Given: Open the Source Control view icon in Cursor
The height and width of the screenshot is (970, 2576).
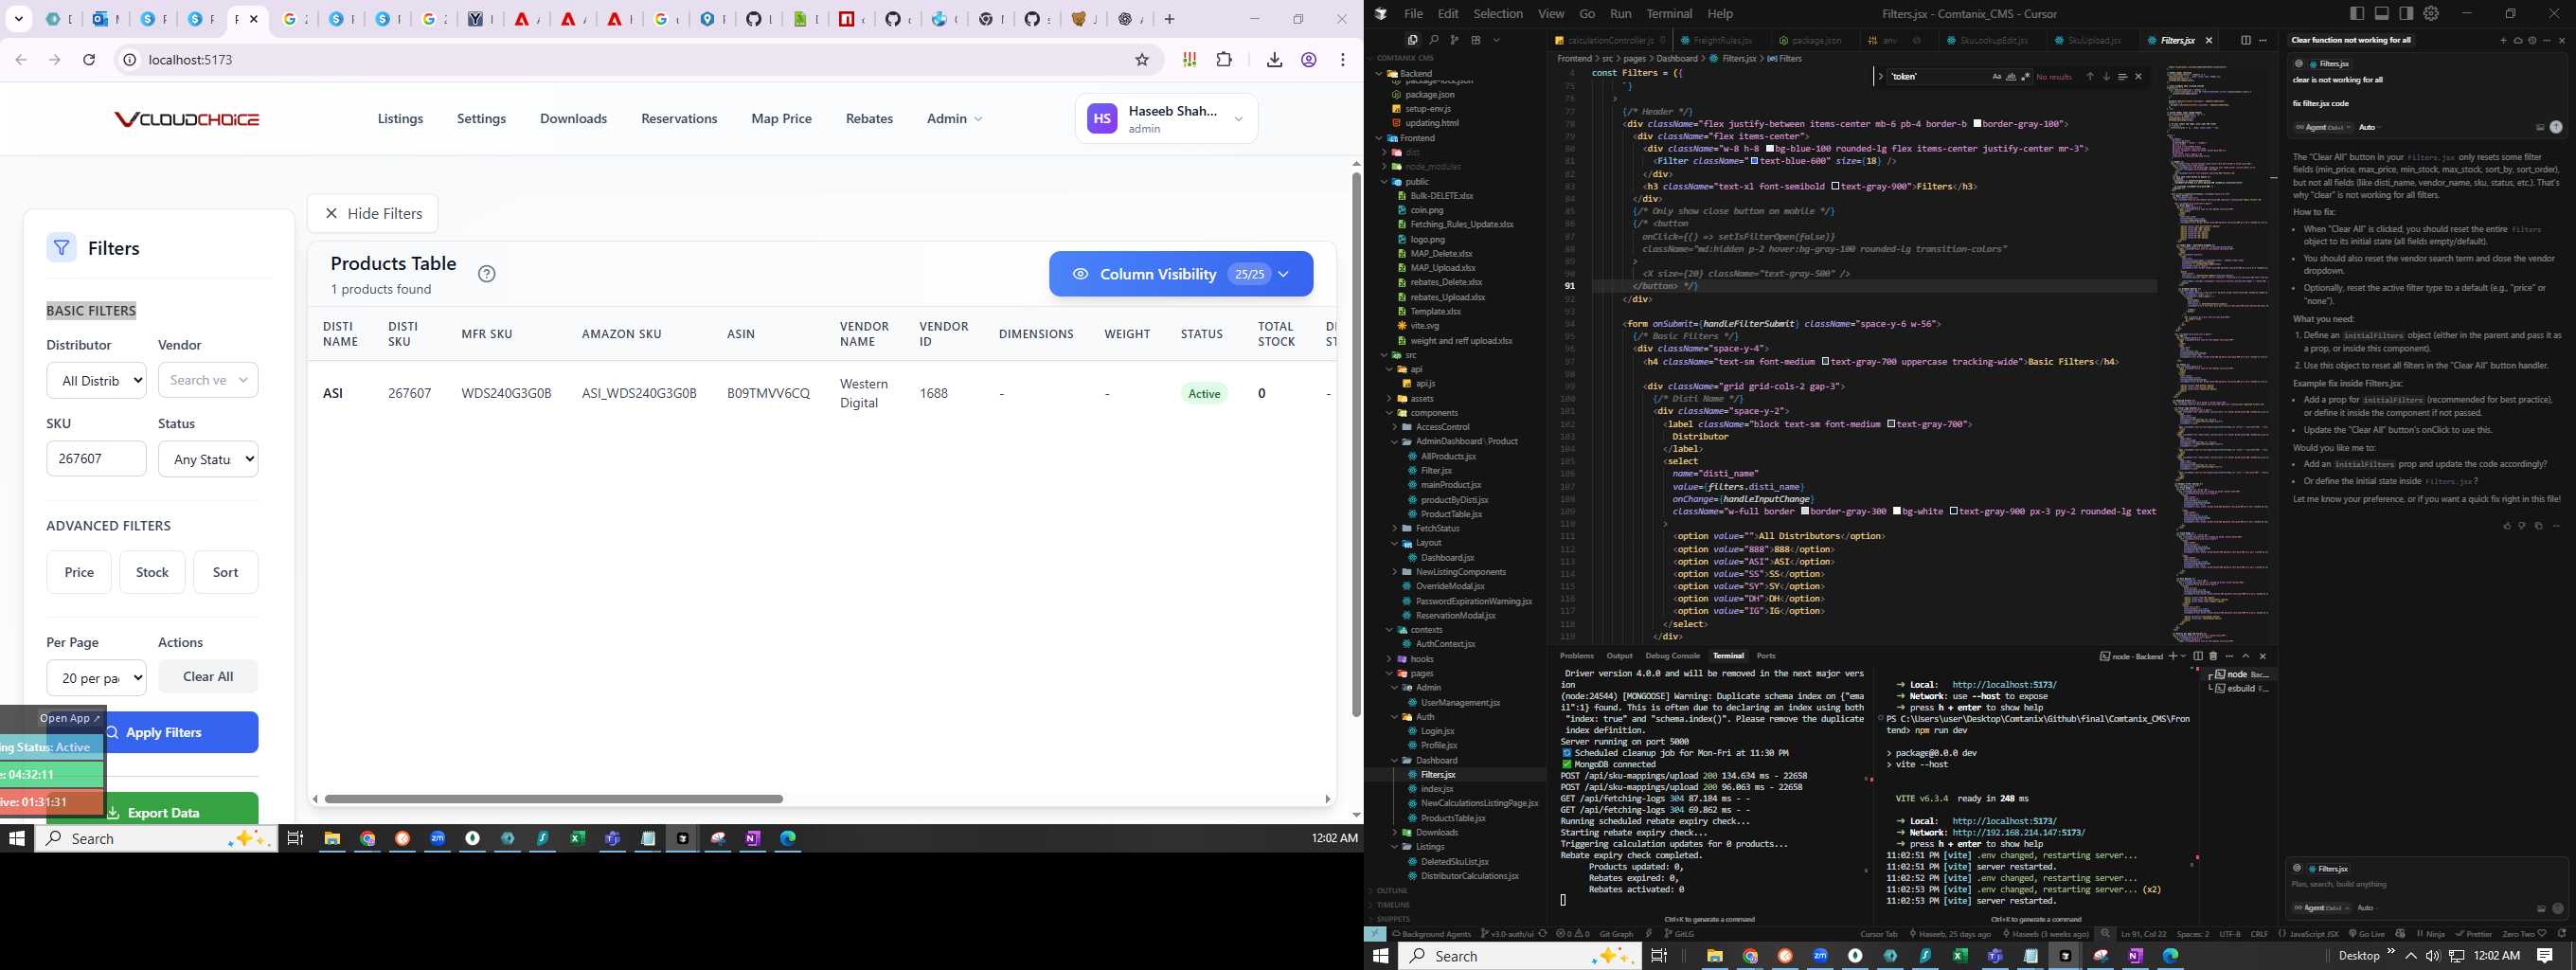Looking at the screenshot, I should pos(1454,40).
